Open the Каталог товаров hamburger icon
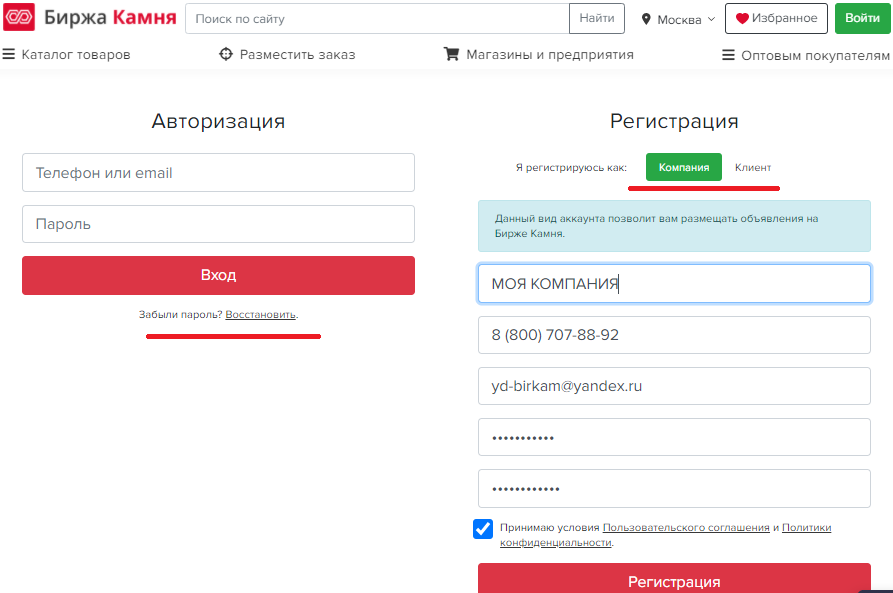 coord(9,54)
